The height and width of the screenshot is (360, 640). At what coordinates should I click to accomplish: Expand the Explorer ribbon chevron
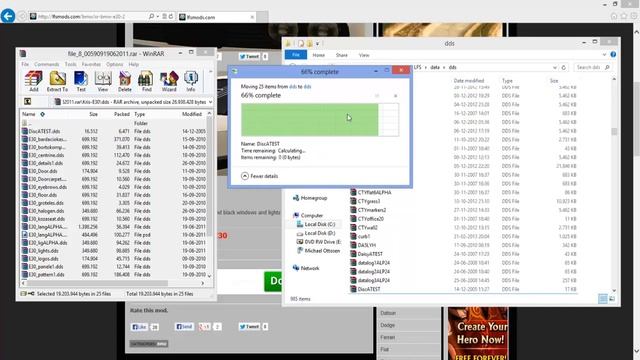[604, 55]
